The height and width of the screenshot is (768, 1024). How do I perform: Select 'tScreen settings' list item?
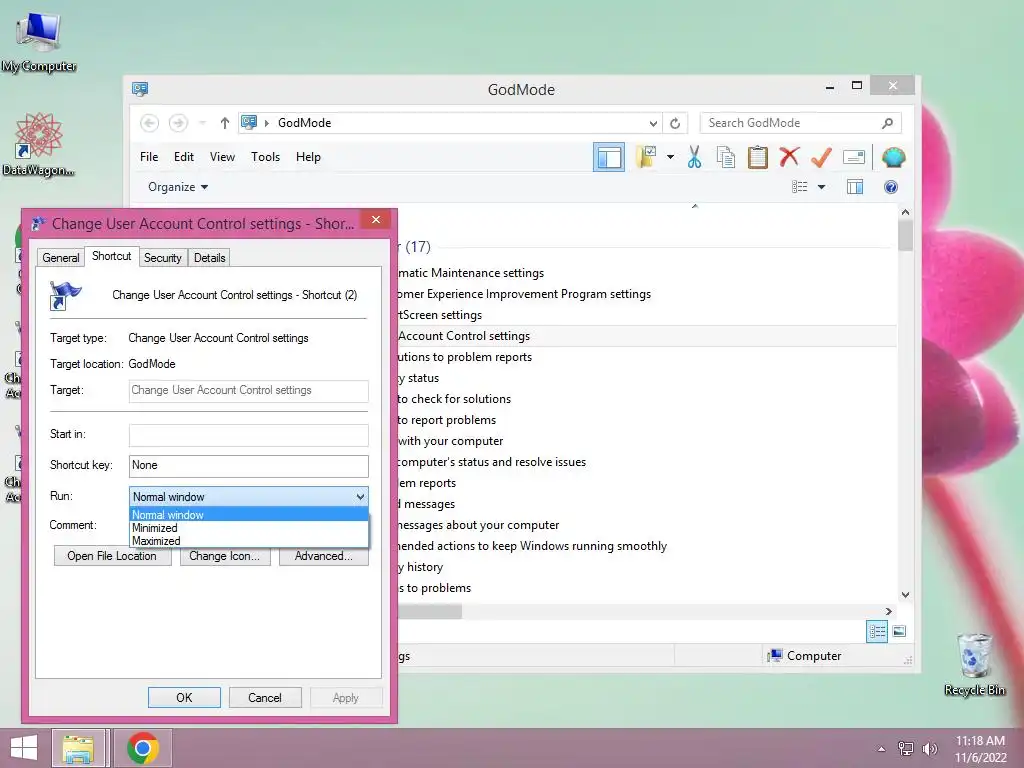click(x=440, y=315)
